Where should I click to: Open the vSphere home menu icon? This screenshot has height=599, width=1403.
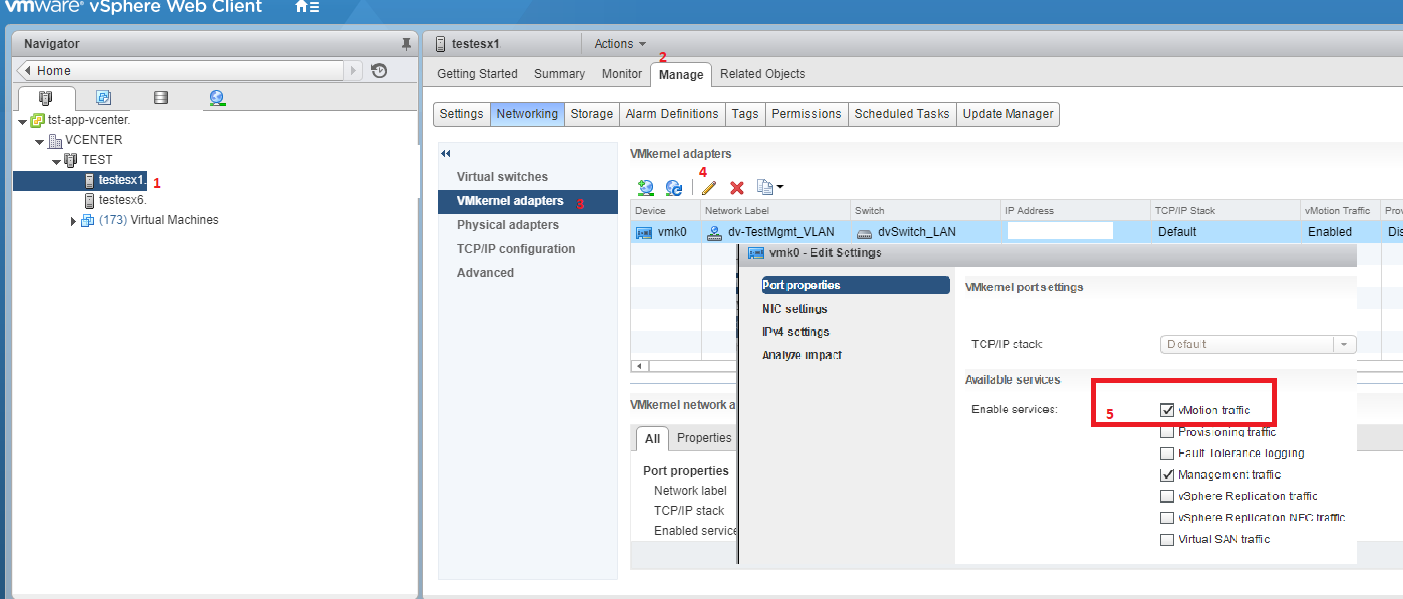click(x=307, y=7)
